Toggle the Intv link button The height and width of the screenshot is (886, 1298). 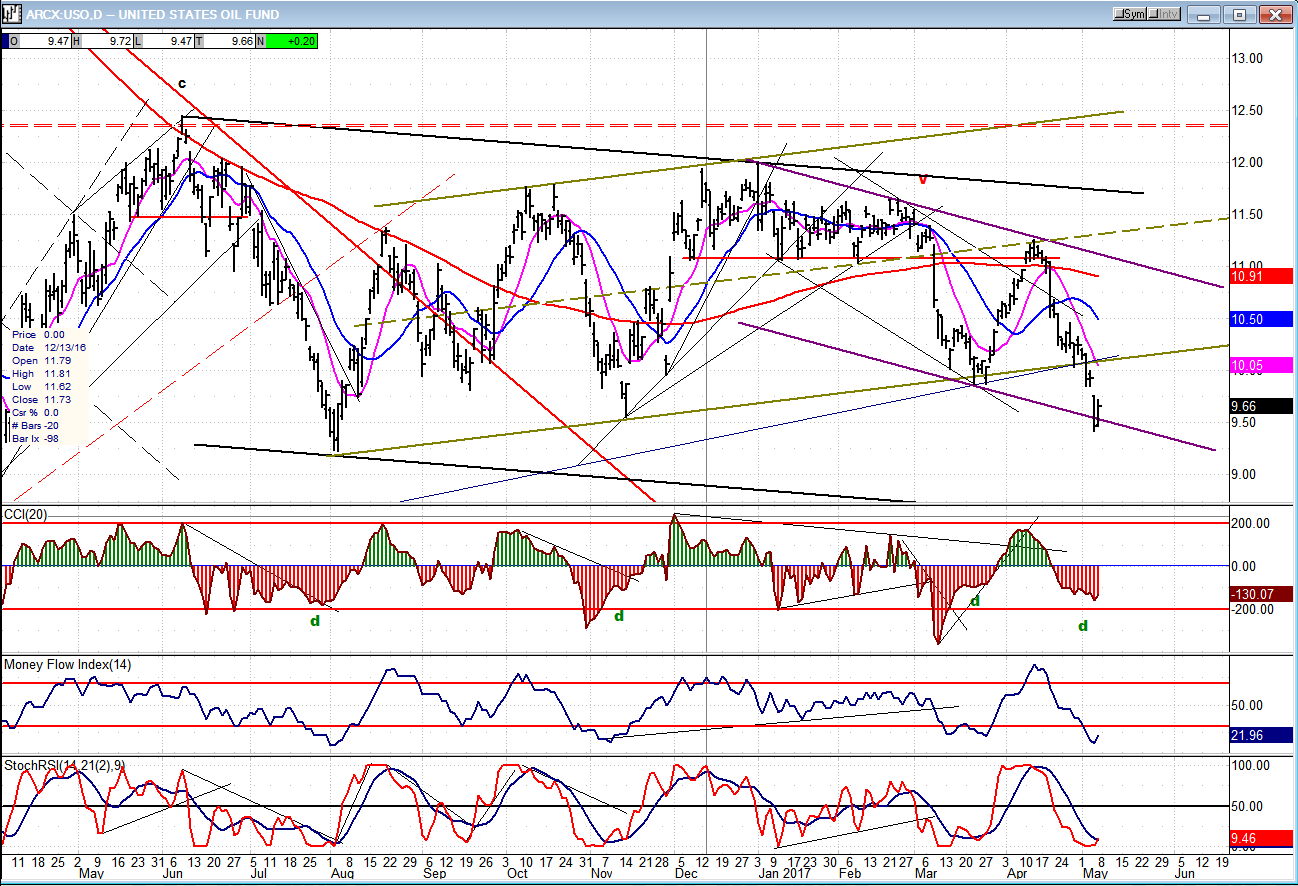1164,14
